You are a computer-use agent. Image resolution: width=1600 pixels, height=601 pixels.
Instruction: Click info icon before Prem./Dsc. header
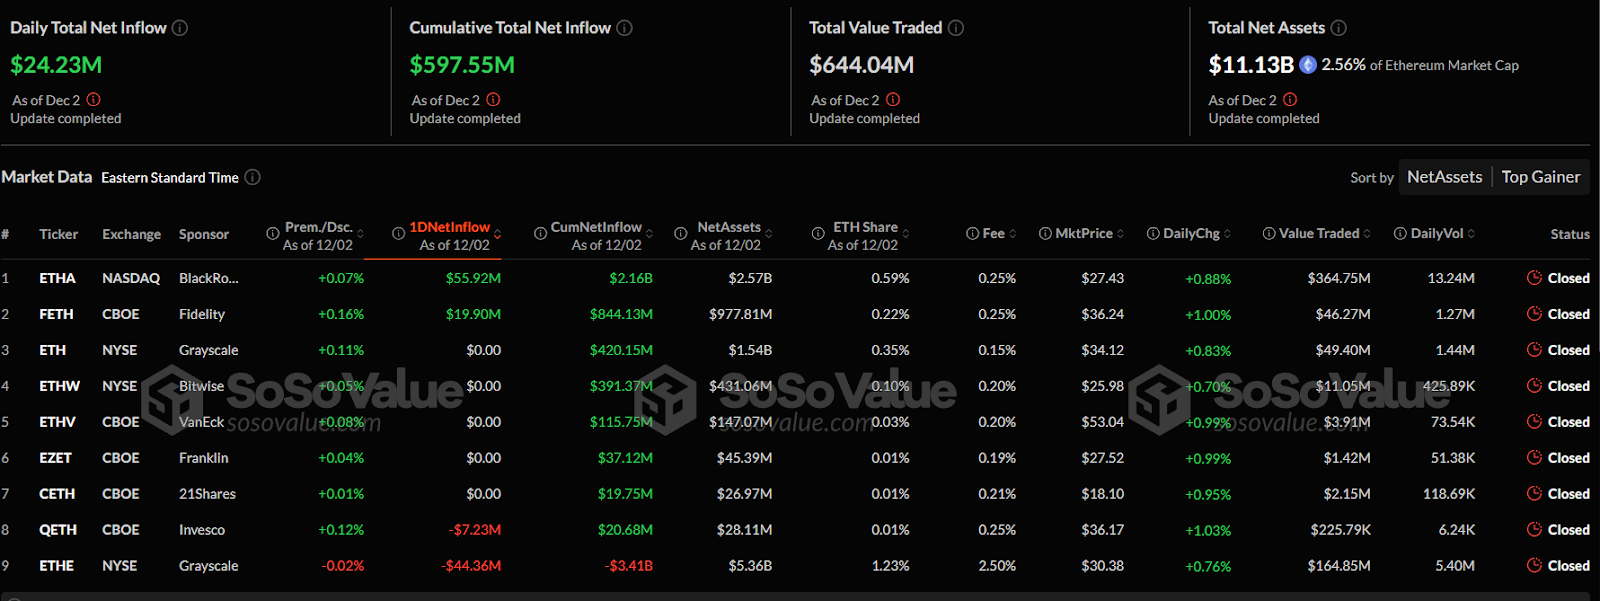tap(272, 233)
